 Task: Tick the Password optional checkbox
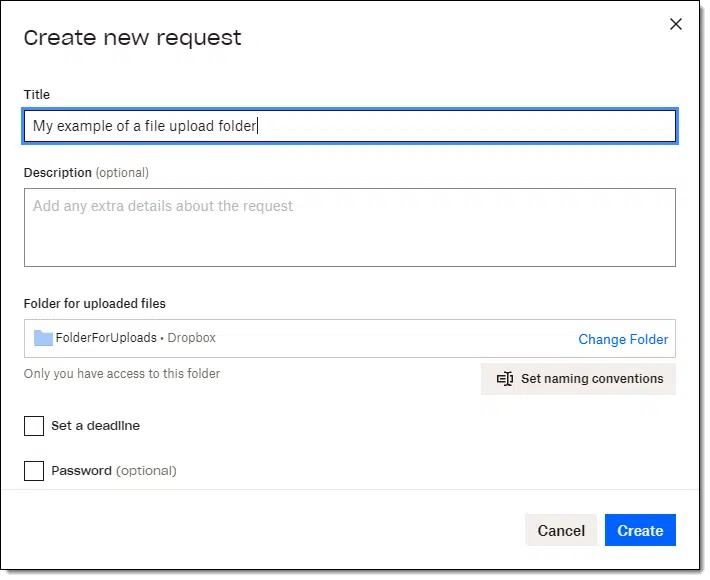pos(34,471)
